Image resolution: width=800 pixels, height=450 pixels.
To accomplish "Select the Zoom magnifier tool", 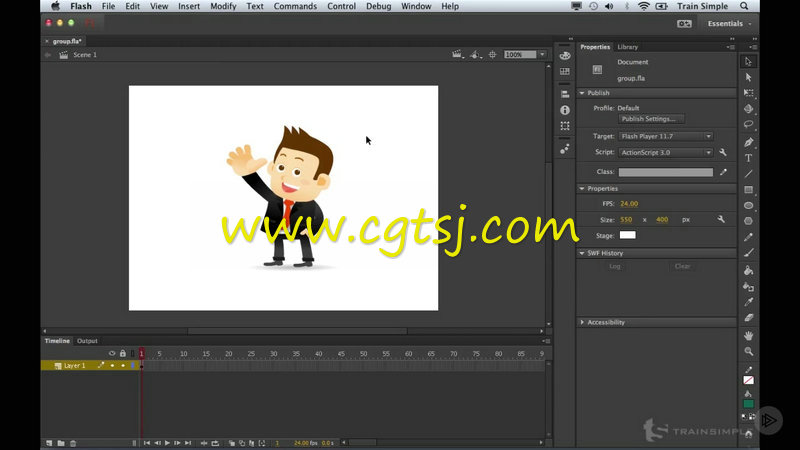I will [x=748, y=352].
